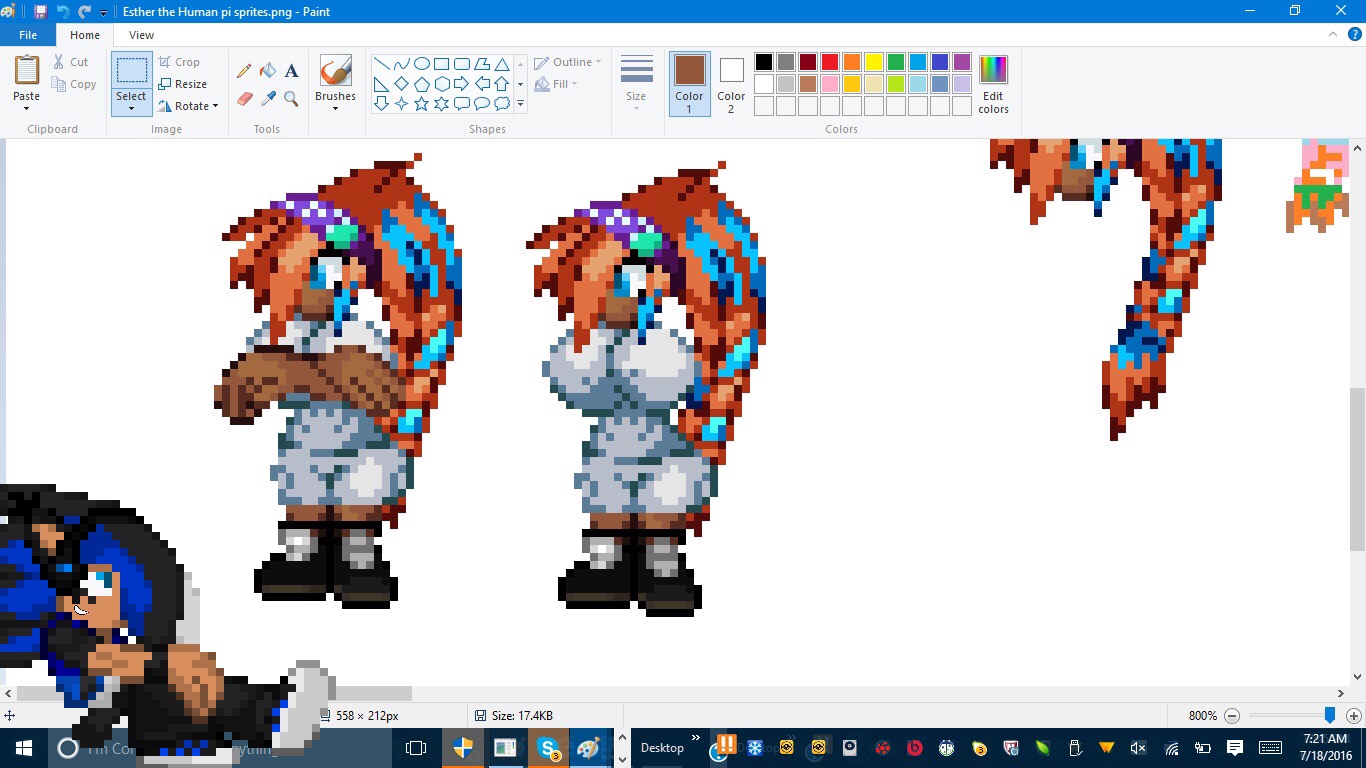Select the rectangular selection tool icon
Image resolution: width=1366 pixels, height=768 pixels.
coord(131,70)
